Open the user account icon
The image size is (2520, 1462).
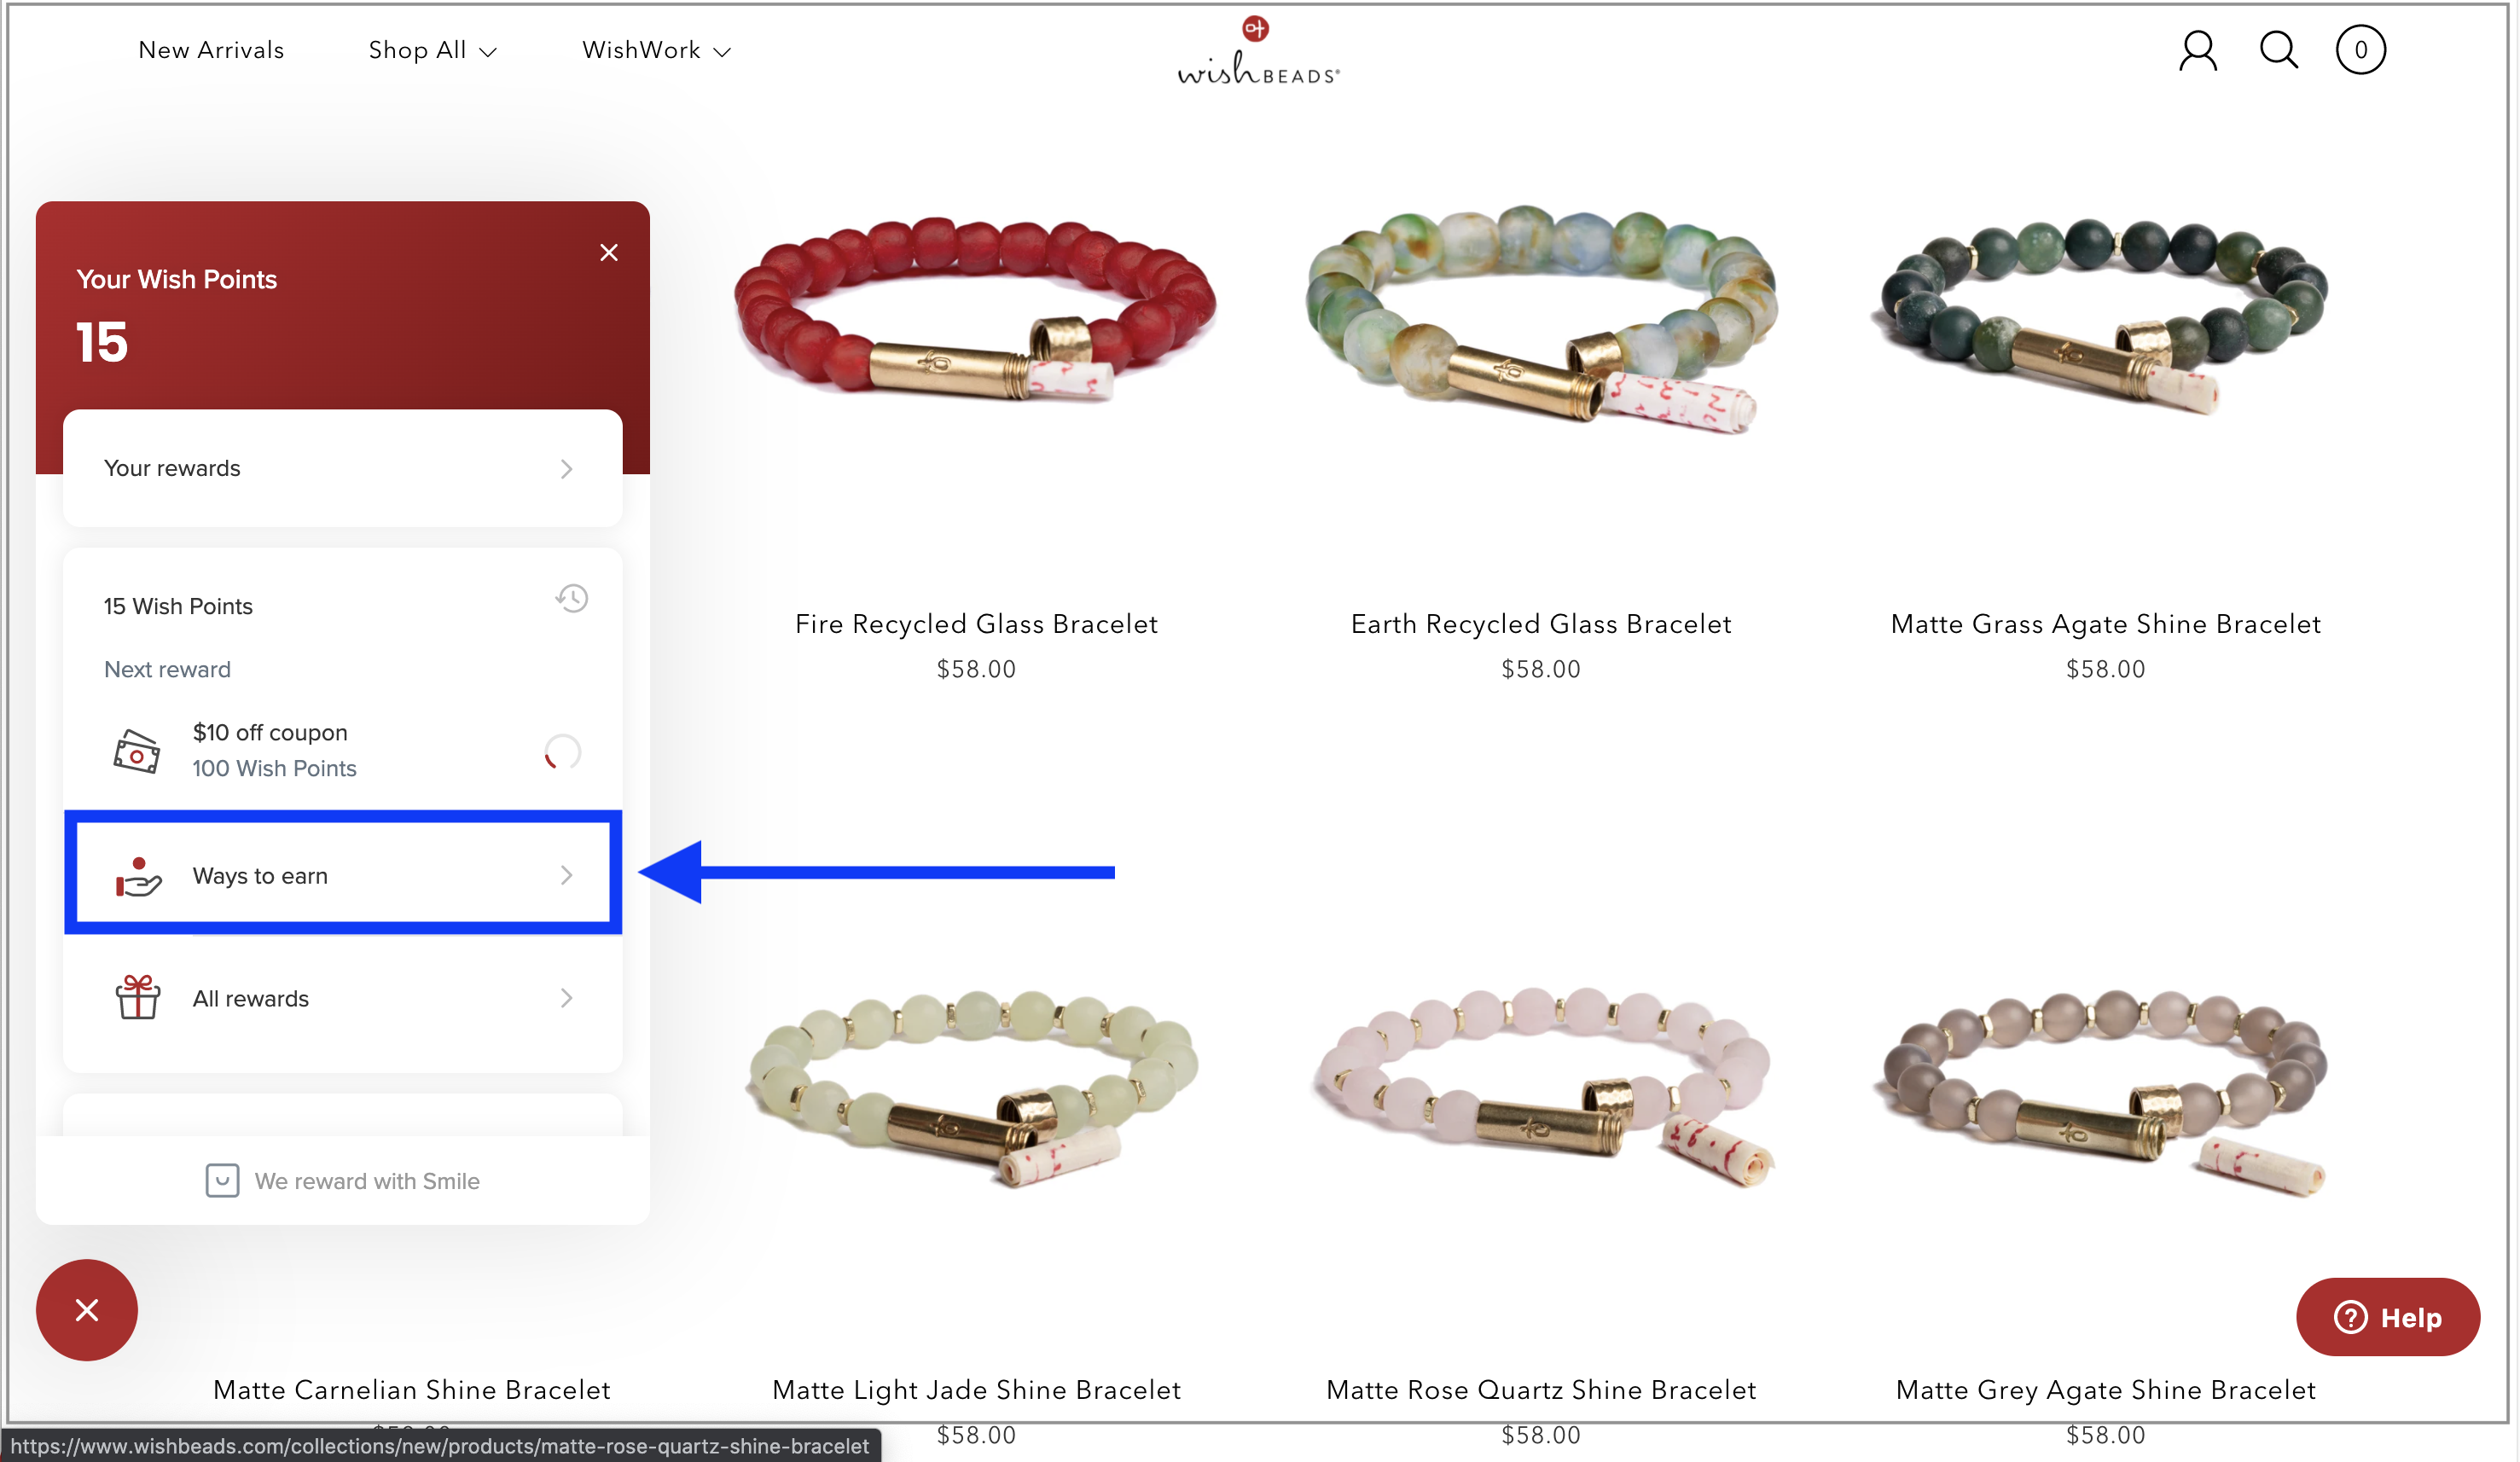[2198, 50]
